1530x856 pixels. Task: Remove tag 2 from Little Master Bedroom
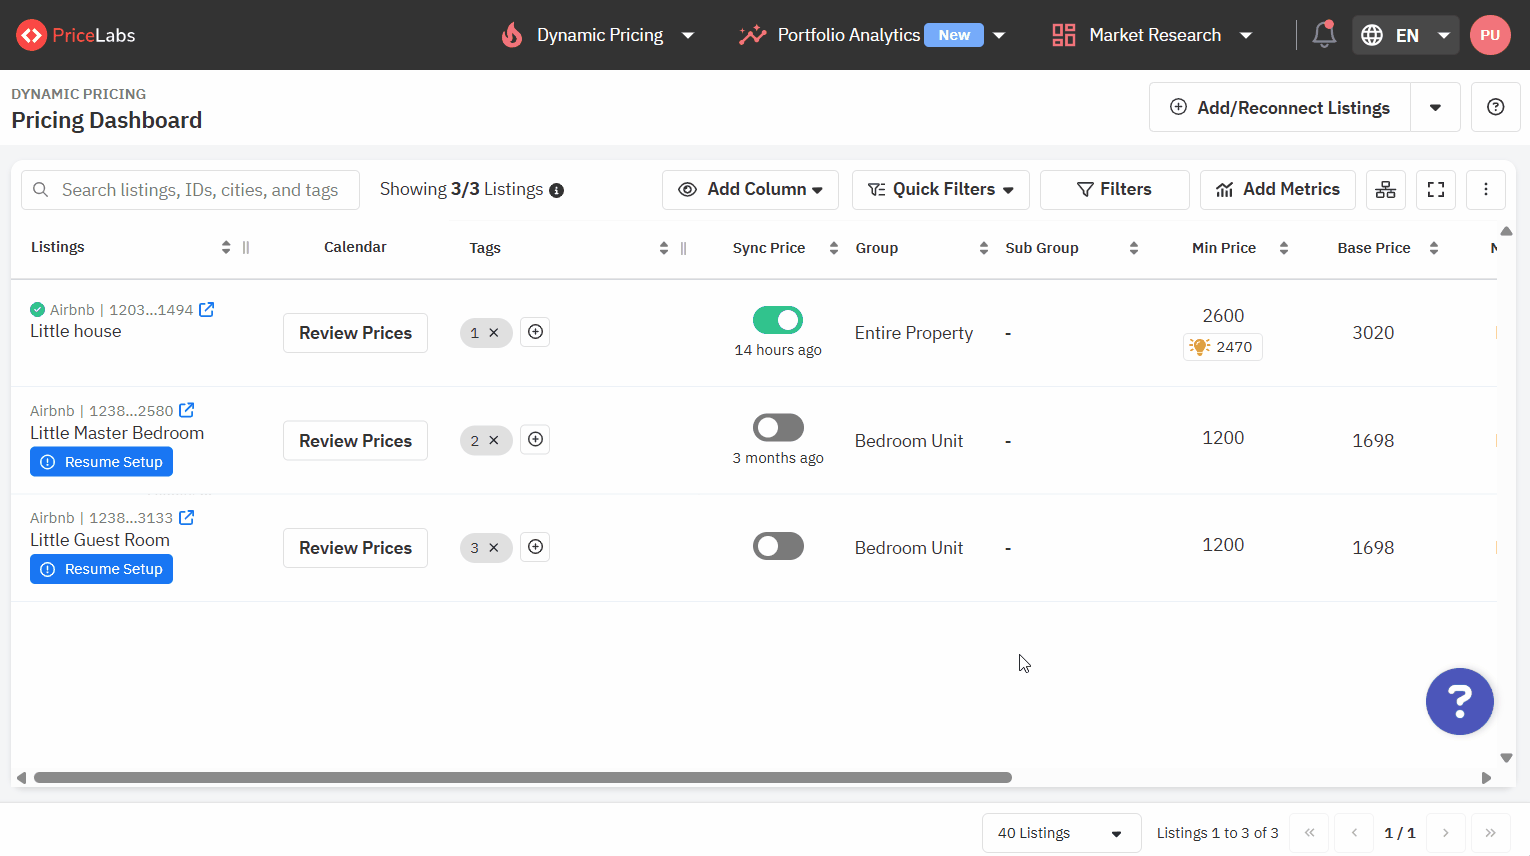494,440
